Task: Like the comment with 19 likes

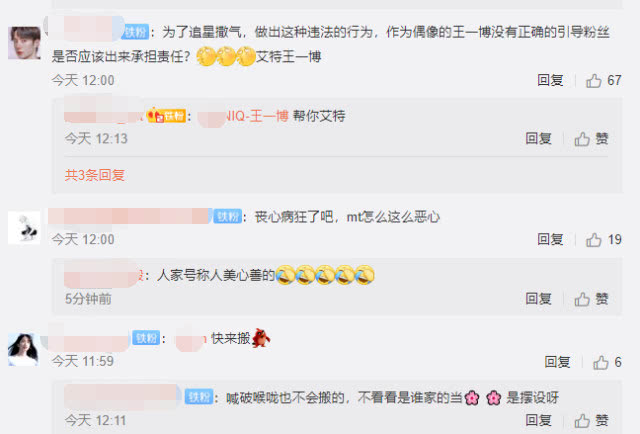Action: coord(603,240)
